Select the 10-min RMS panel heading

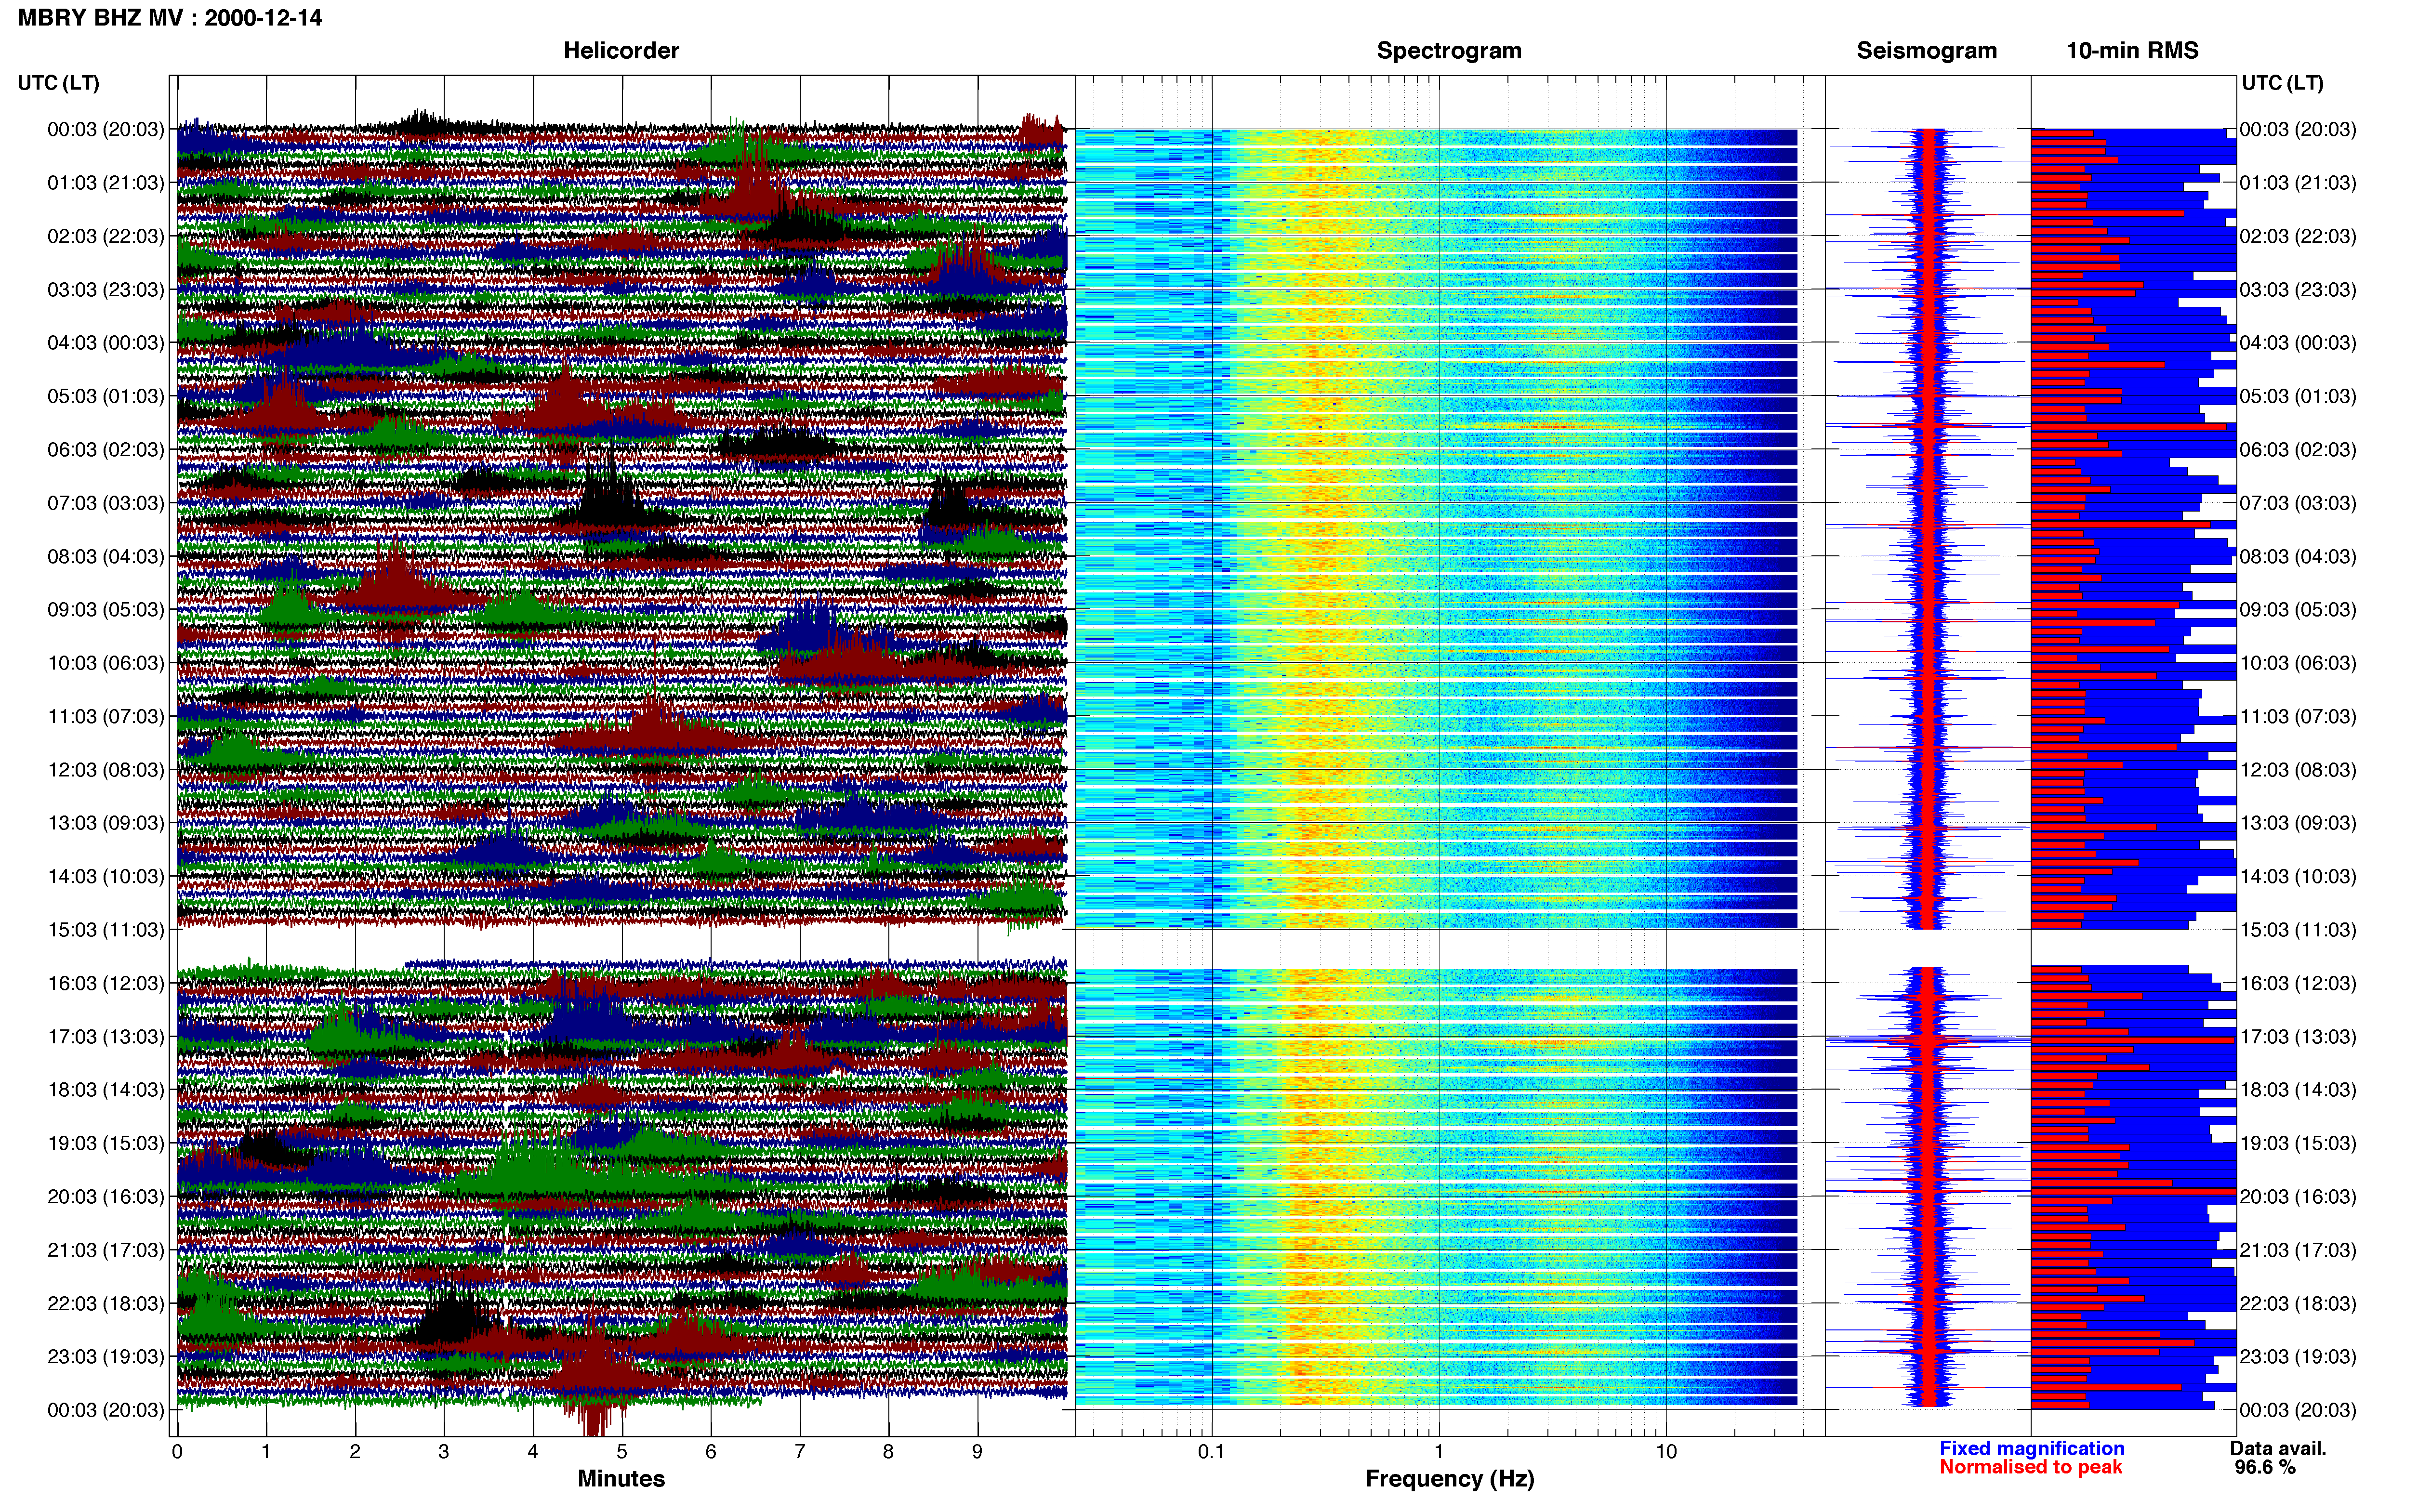pyautogui.click(x=2132, y=51)
